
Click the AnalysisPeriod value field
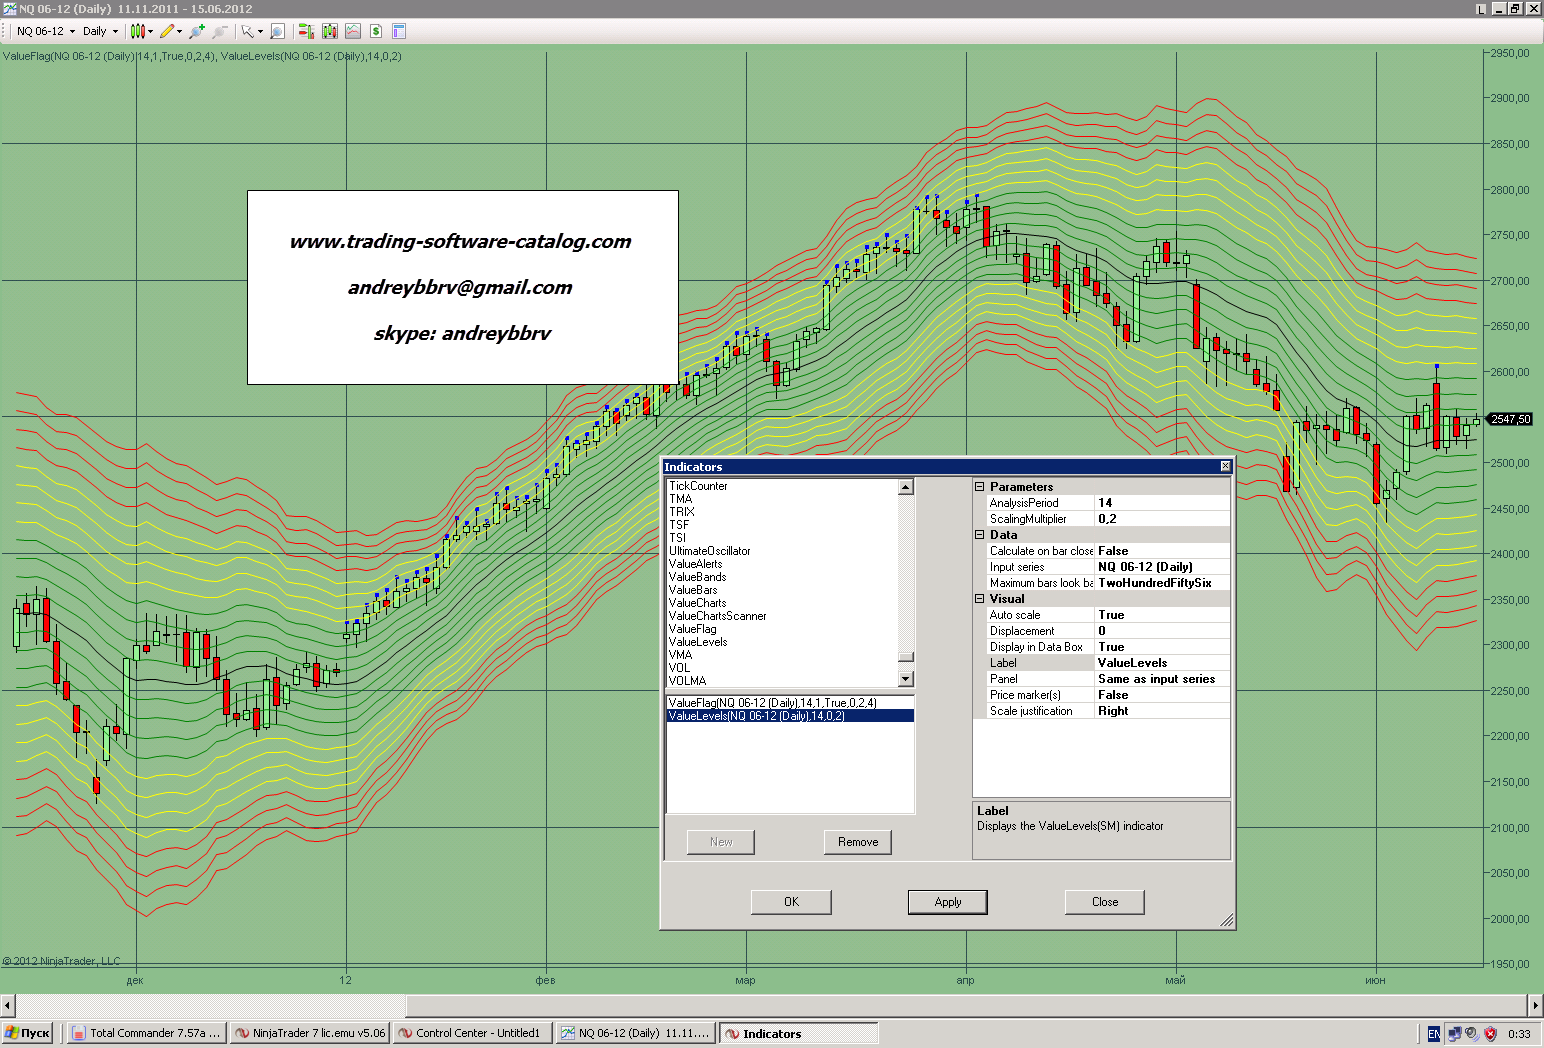click(1161, 503)
